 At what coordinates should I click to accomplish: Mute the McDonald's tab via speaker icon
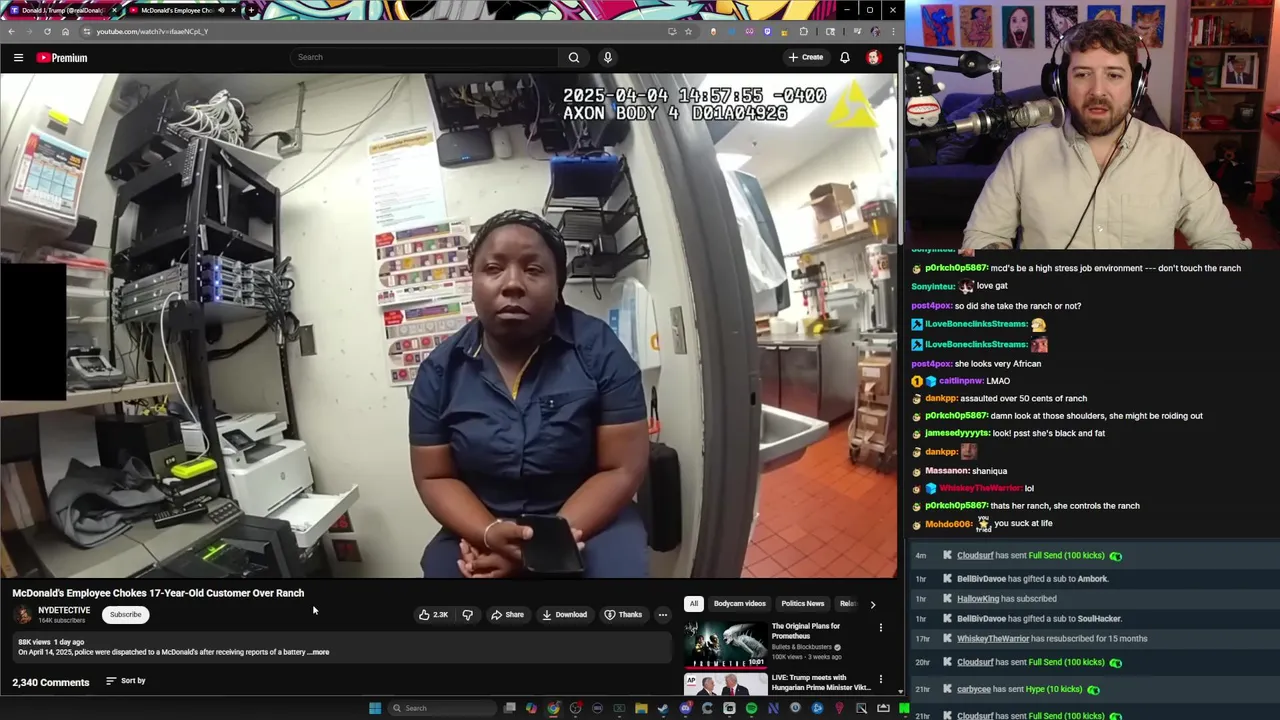(x=221, y=10)
